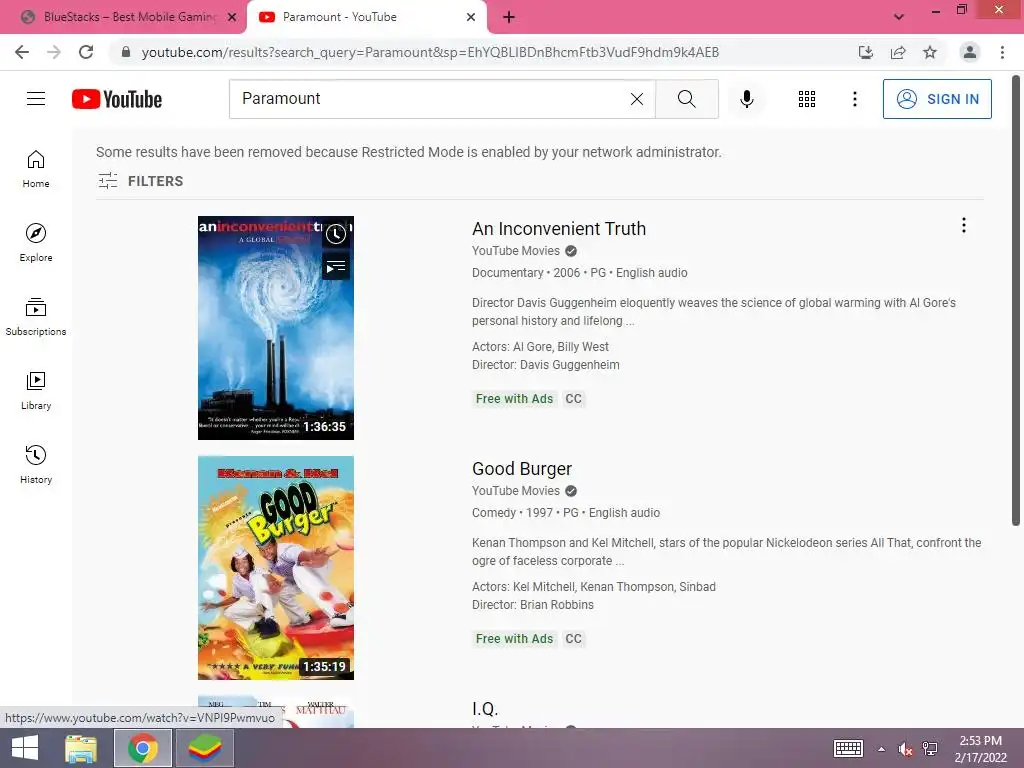Open the FILTERS options

click(x=140, y=181)
